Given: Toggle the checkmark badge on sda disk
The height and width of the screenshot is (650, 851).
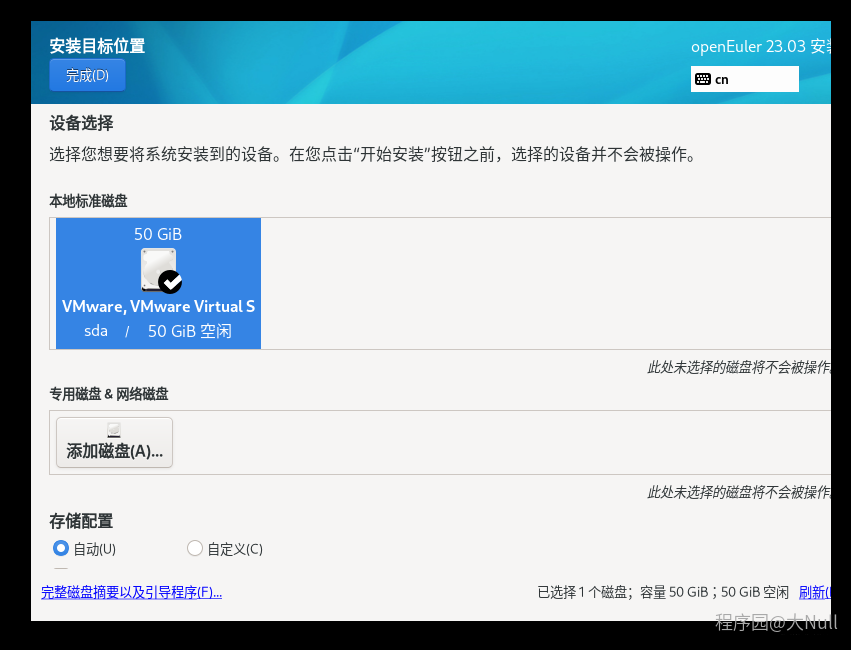Looking at the screenshot, I should tap(171, 281).
